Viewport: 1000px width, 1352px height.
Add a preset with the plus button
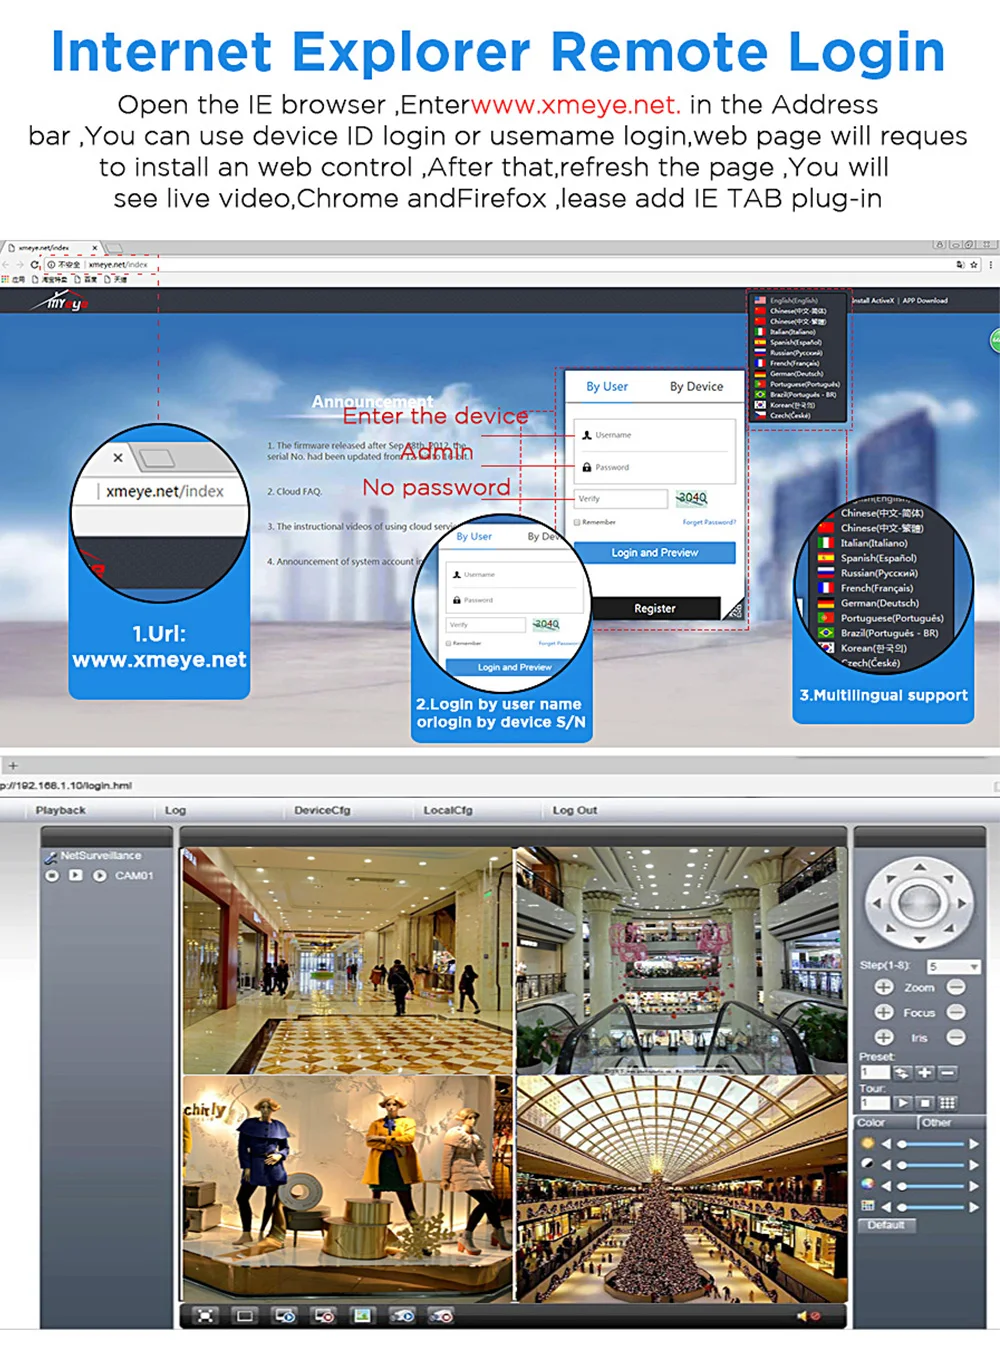click(x=925, y=1072)
